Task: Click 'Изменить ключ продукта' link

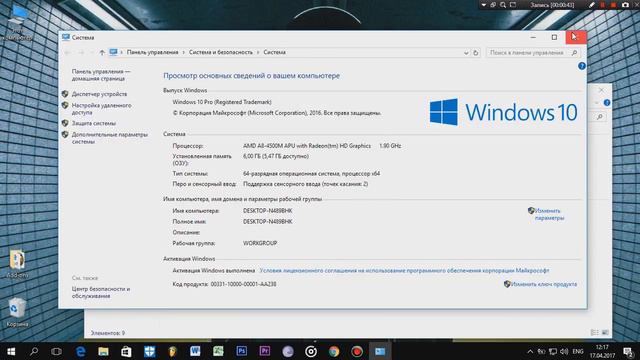Action: tap(544, 284)
